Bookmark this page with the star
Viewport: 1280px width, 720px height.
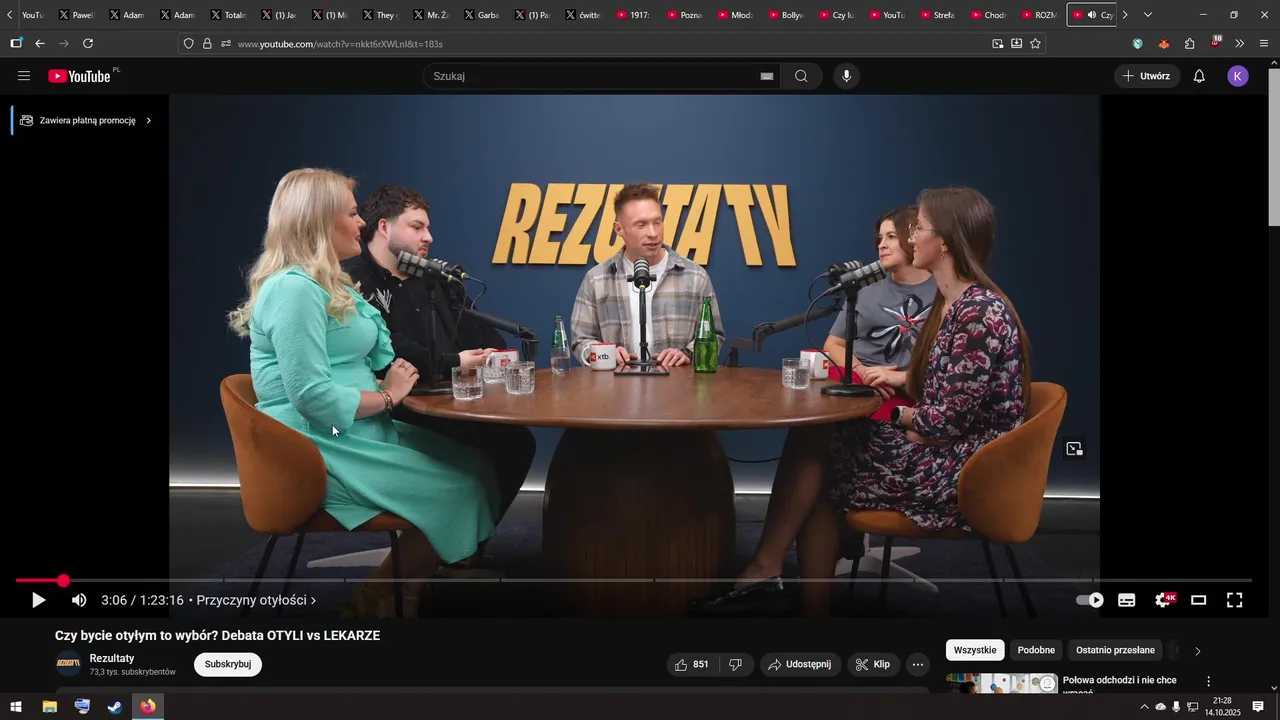coord(1035,43)
